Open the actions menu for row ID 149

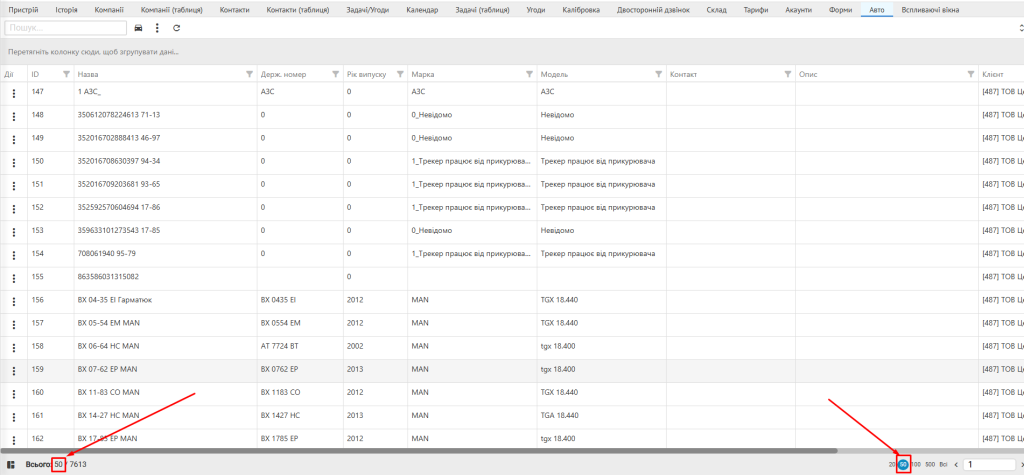pos(14,140)
